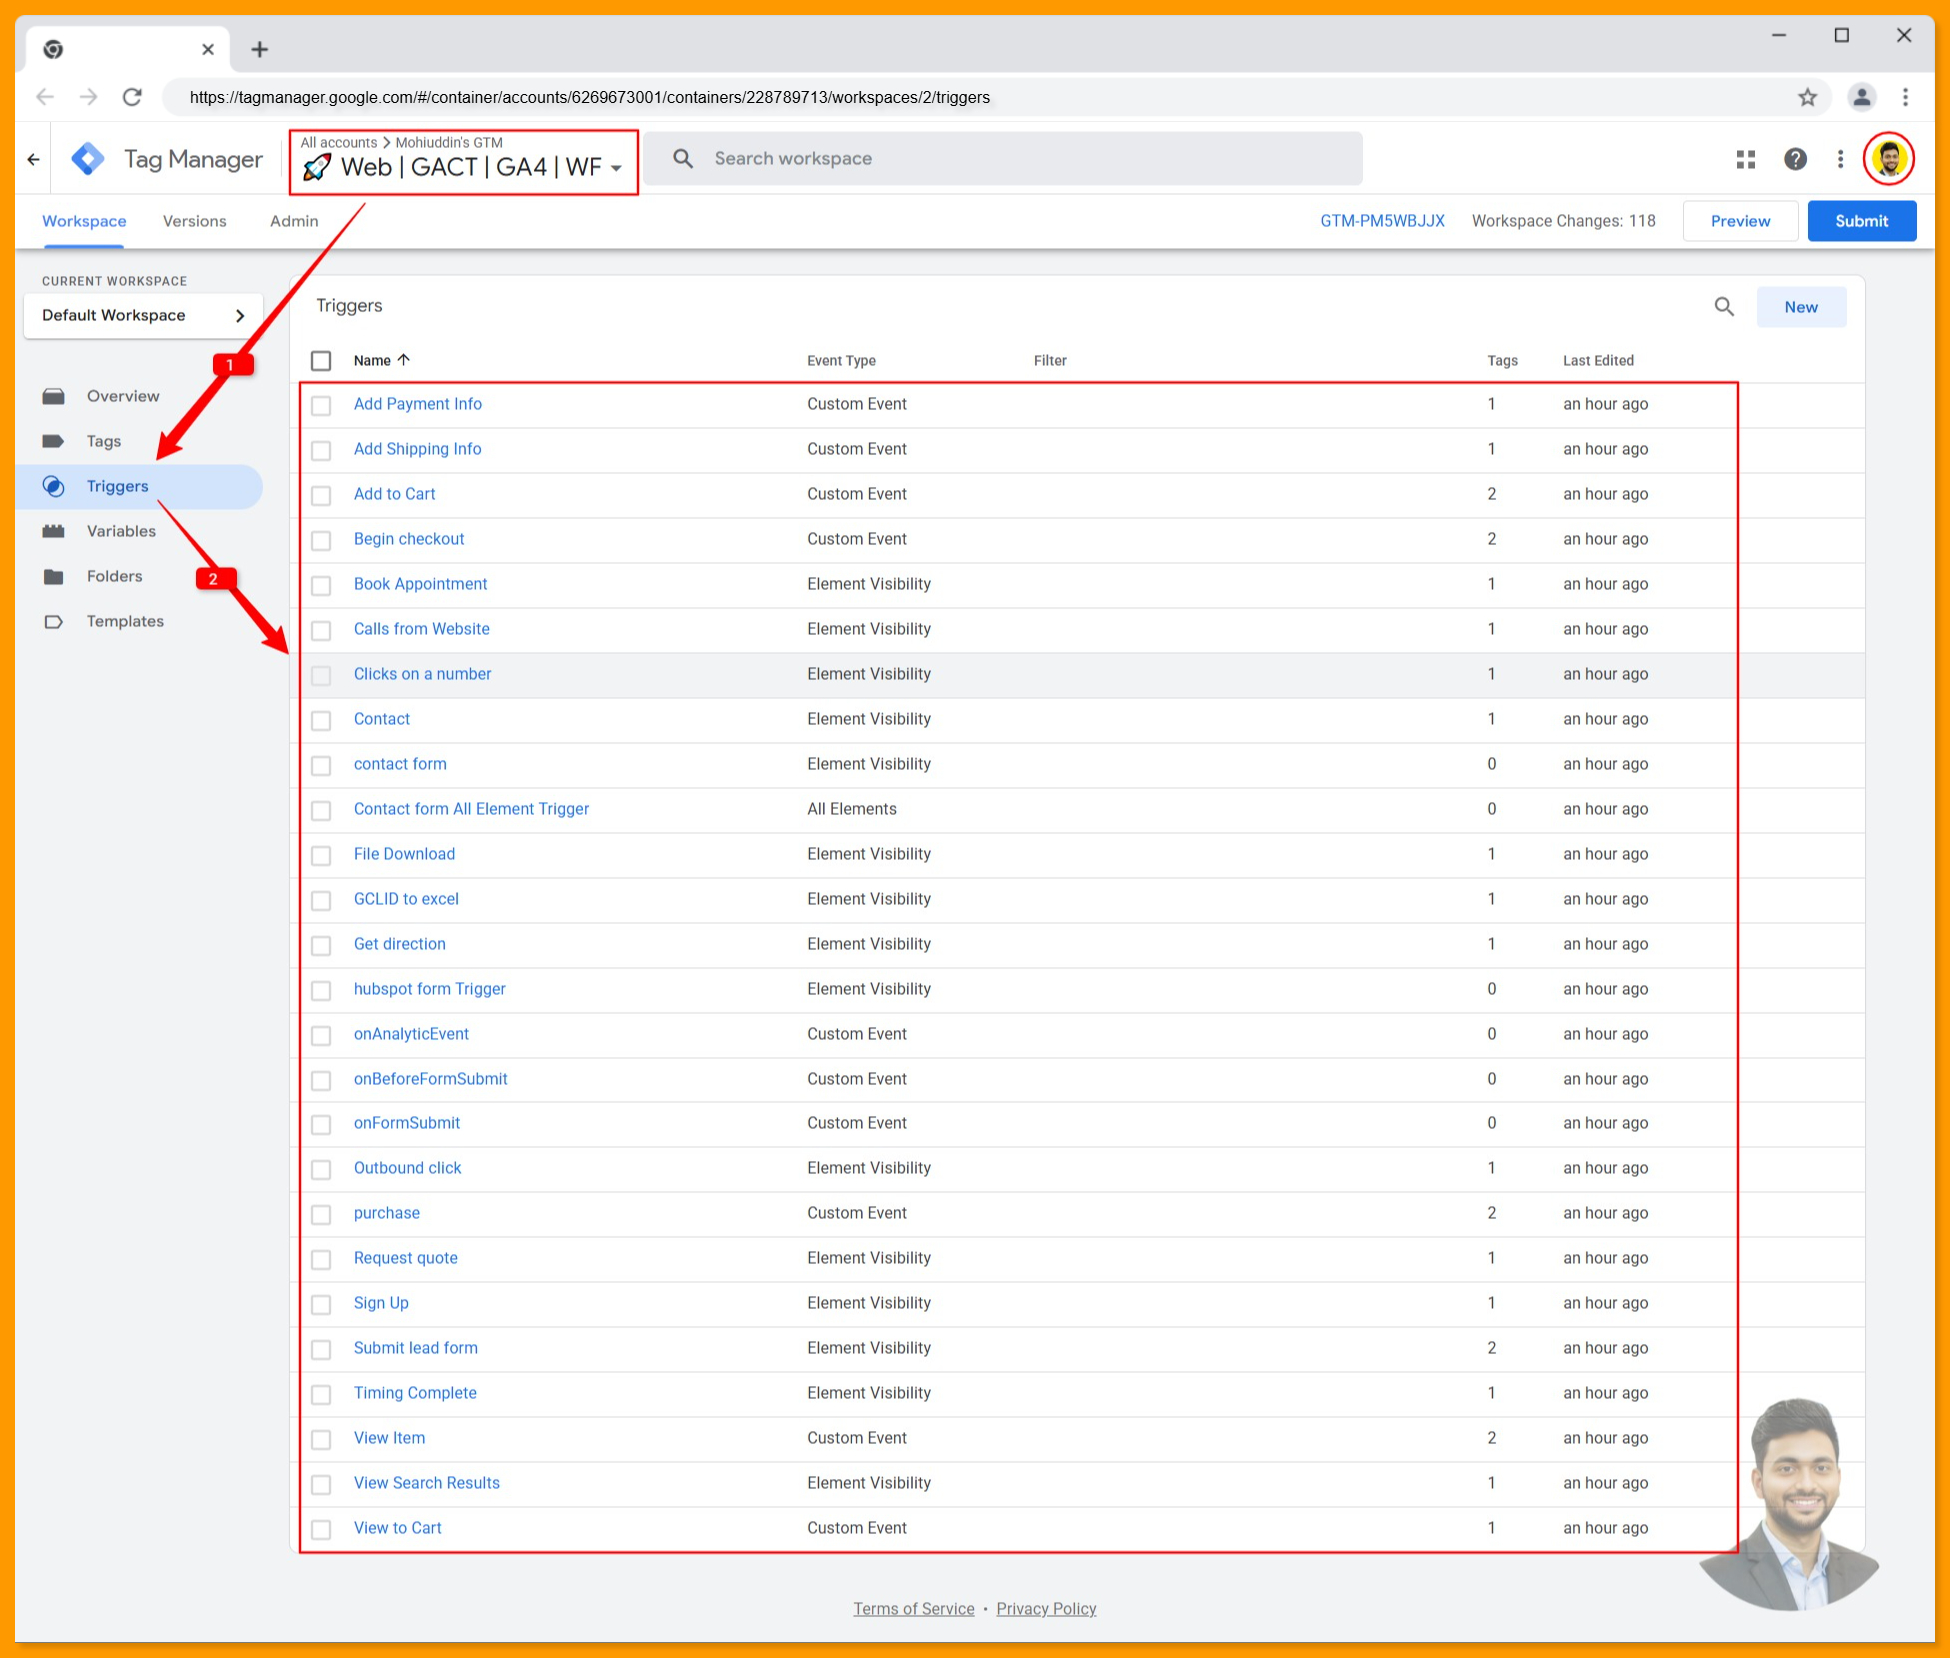Open the Google apps grid icon
Screen dimensions: 1950x1658
pos(1746,158)
